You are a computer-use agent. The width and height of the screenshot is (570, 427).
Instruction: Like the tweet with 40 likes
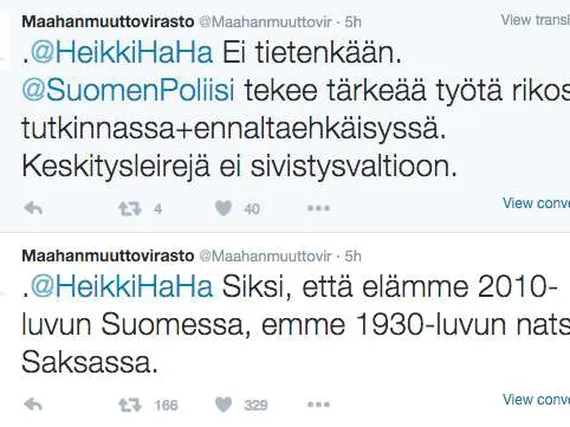(x=223, y=209)
